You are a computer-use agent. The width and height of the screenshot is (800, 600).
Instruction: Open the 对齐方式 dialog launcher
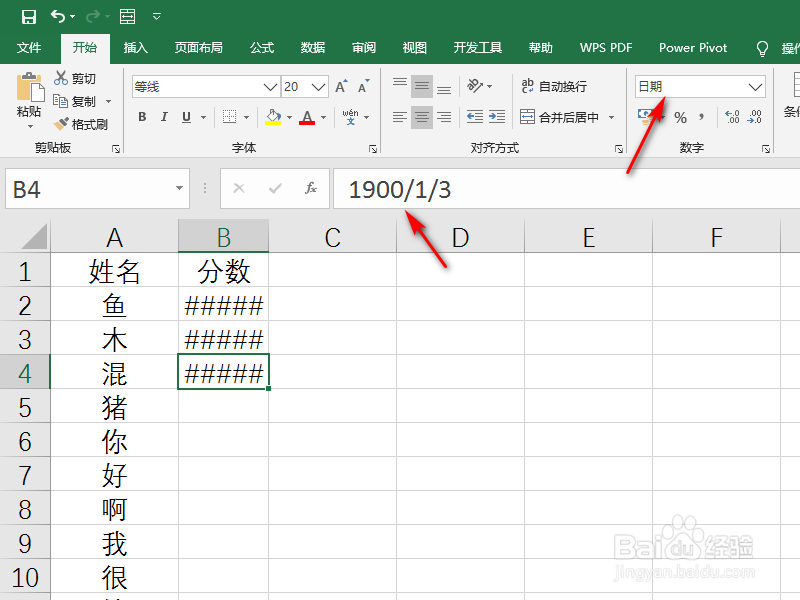[619, 148]
